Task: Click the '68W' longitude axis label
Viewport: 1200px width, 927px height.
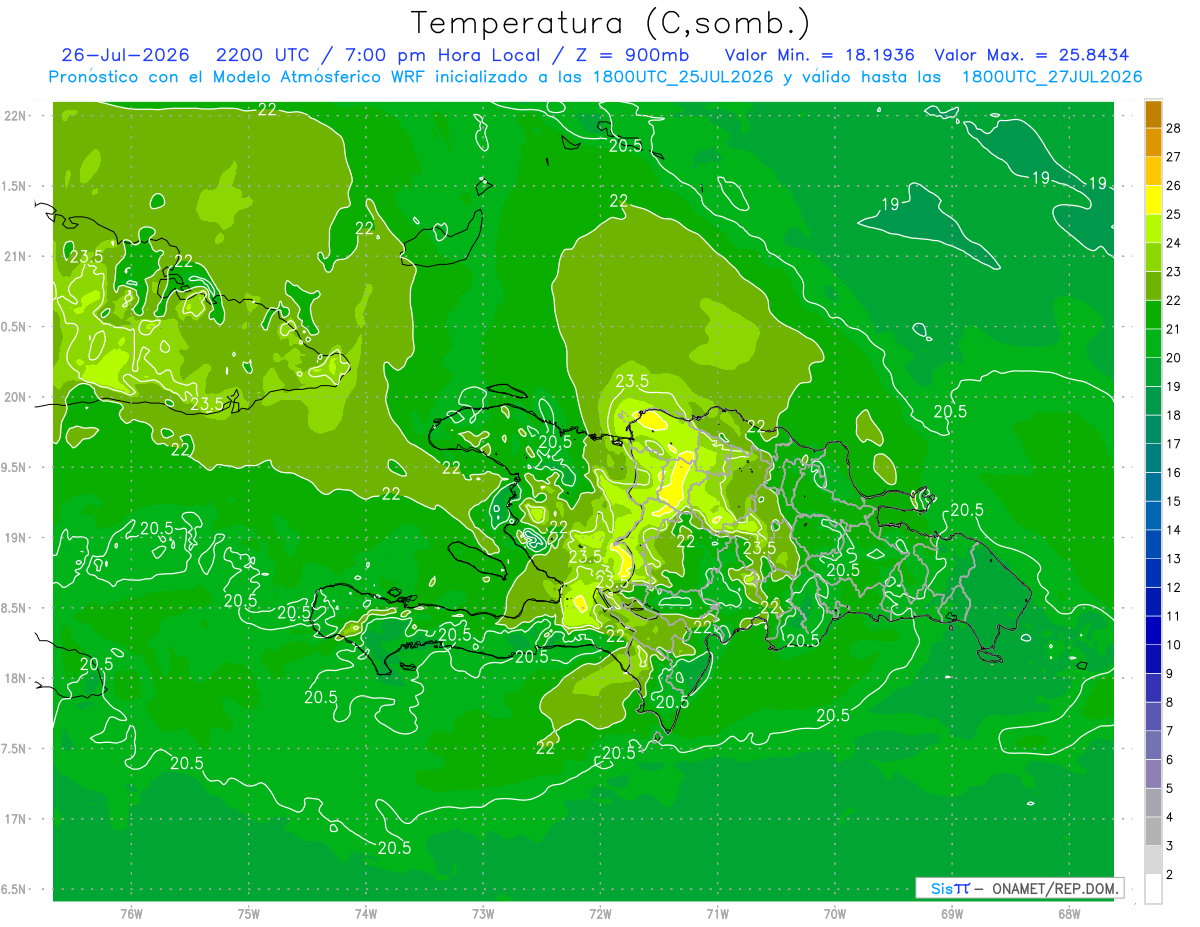Action: pyautogui.click(x=1068, y=913)
